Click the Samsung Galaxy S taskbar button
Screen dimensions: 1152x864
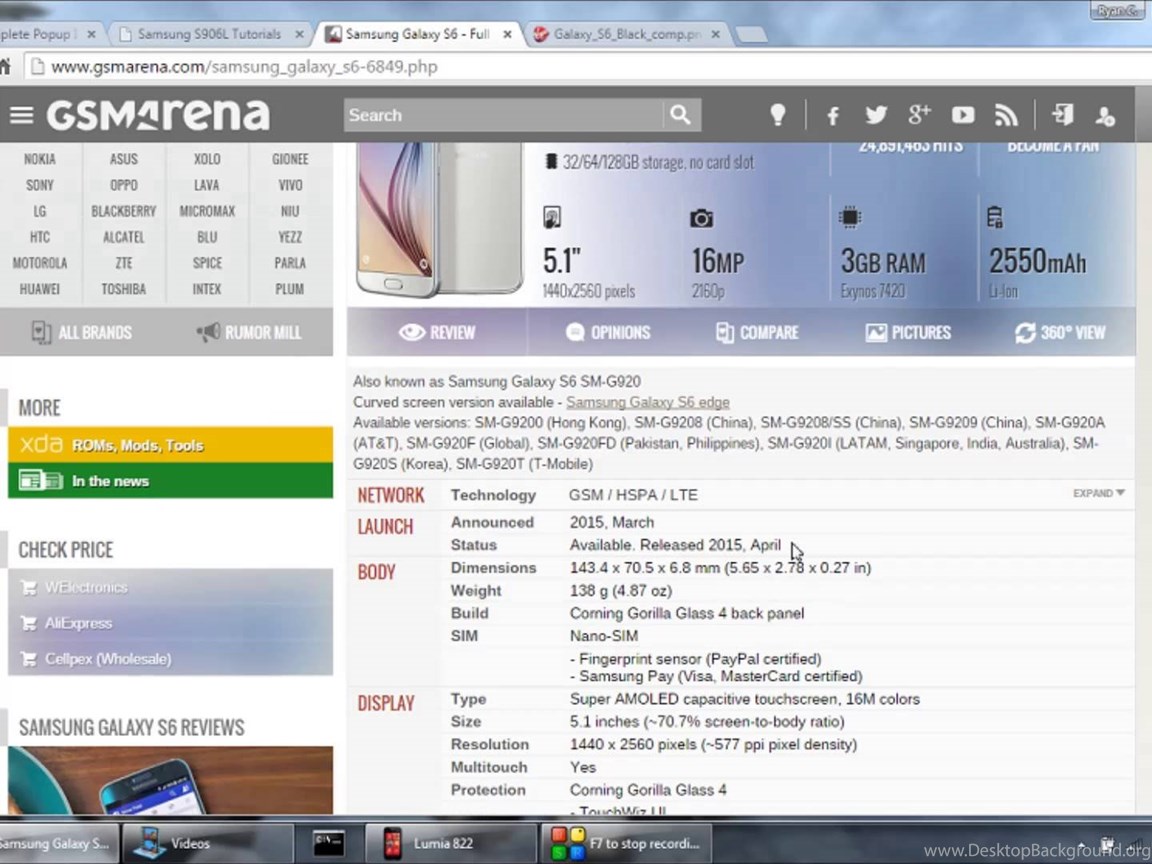pos(58,843)
